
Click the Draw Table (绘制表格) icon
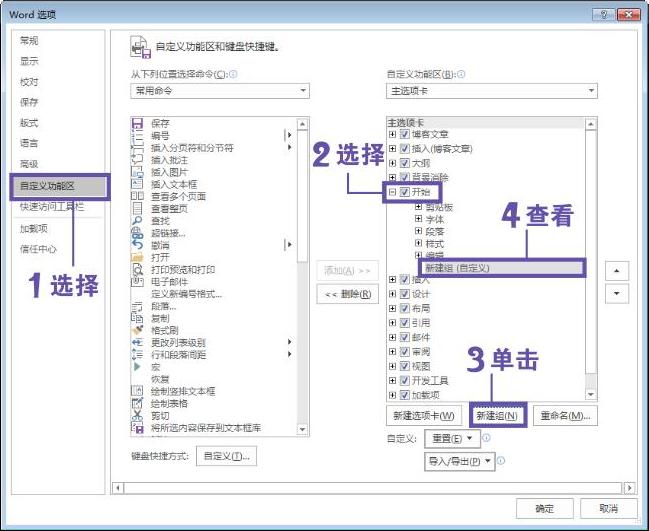[x=137, y=403]
